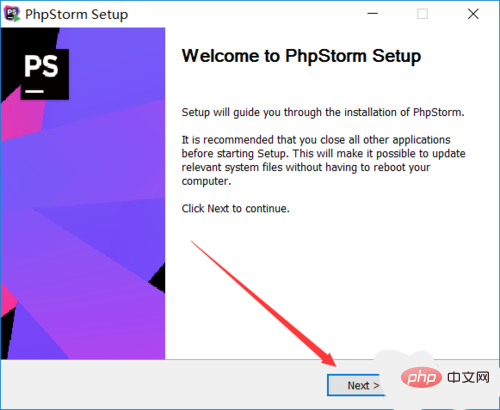This screenshot has height=410, width=500.
Task: Click the pink shape at banner bottom-left
Action: 7,300
